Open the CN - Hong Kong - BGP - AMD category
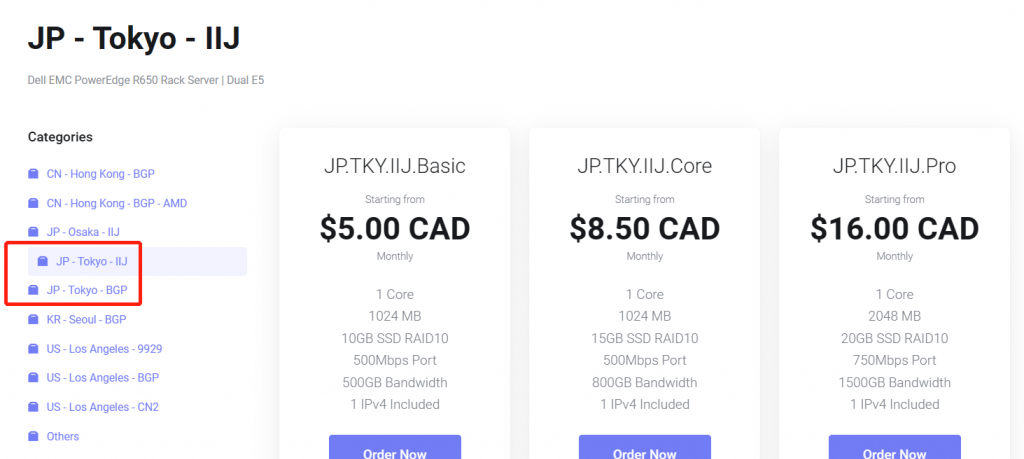1024x459 pixels. [x=117, y=203]
